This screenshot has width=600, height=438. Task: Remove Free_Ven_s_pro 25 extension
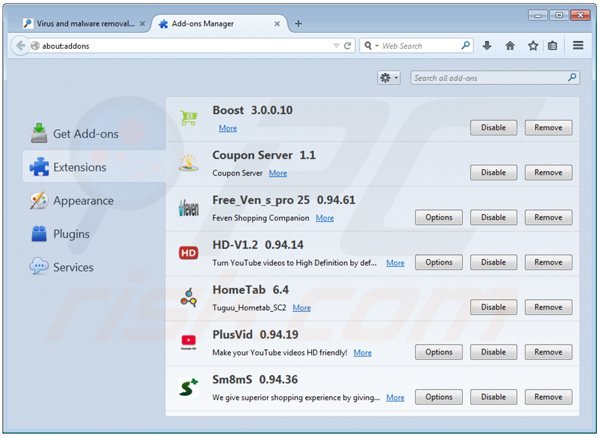click(x=548, y=217)
